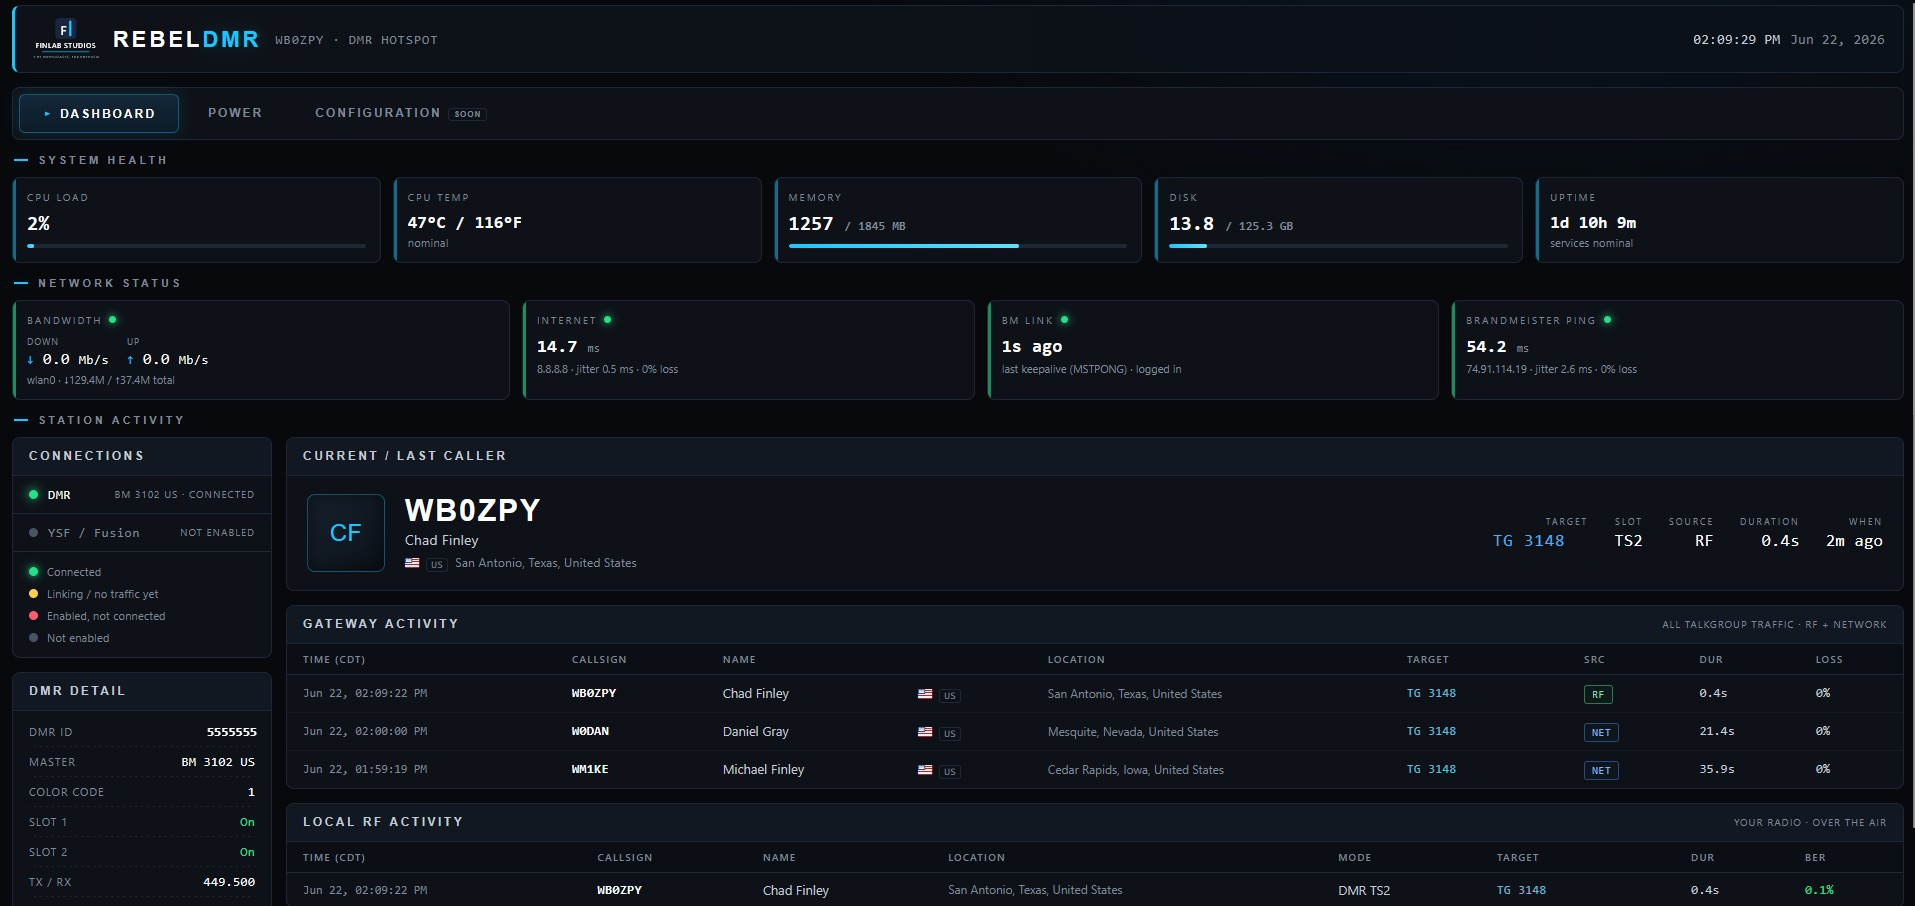Click the BER 0.1% value
This screenshot has width=1915, height=906.
(x=1819, y=890)
